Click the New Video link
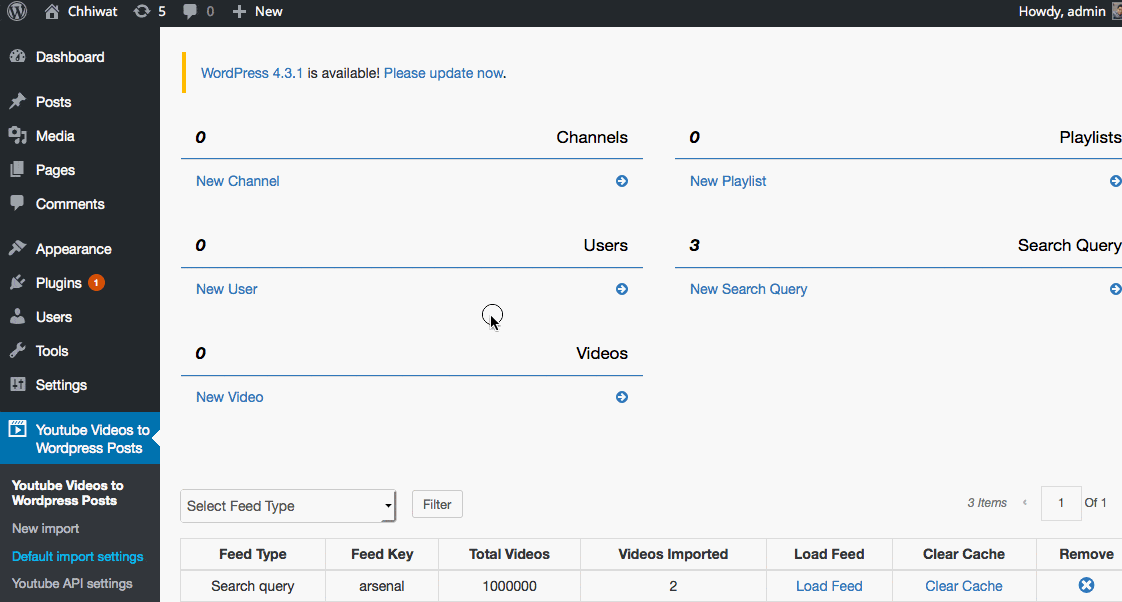This screenshot has width=1122, height=602. pyautogui.click(x=230, y=397)
